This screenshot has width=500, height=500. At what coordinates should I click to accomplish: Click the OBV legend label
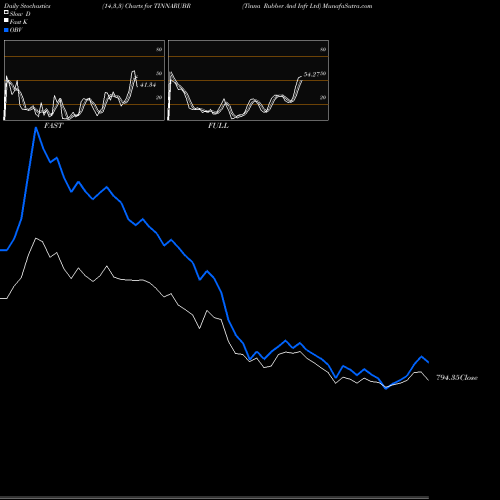pyautogui.click(x=16, y=30)
